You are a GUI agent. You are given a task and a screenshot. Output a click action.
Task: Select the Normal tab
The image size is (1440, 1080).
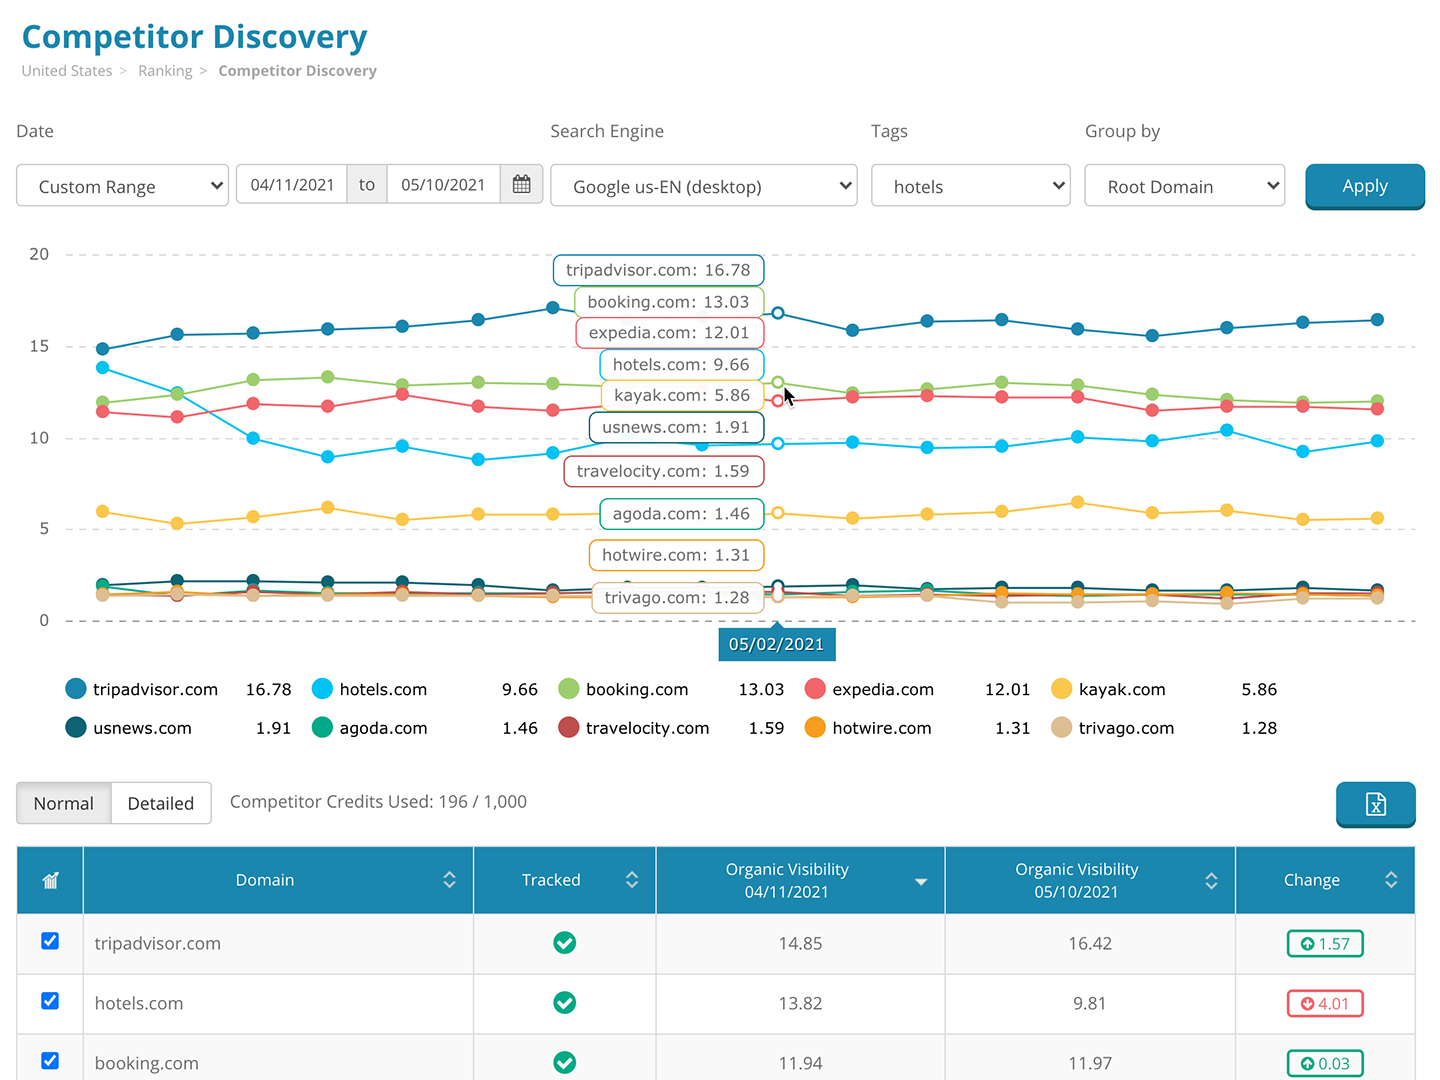63,803
